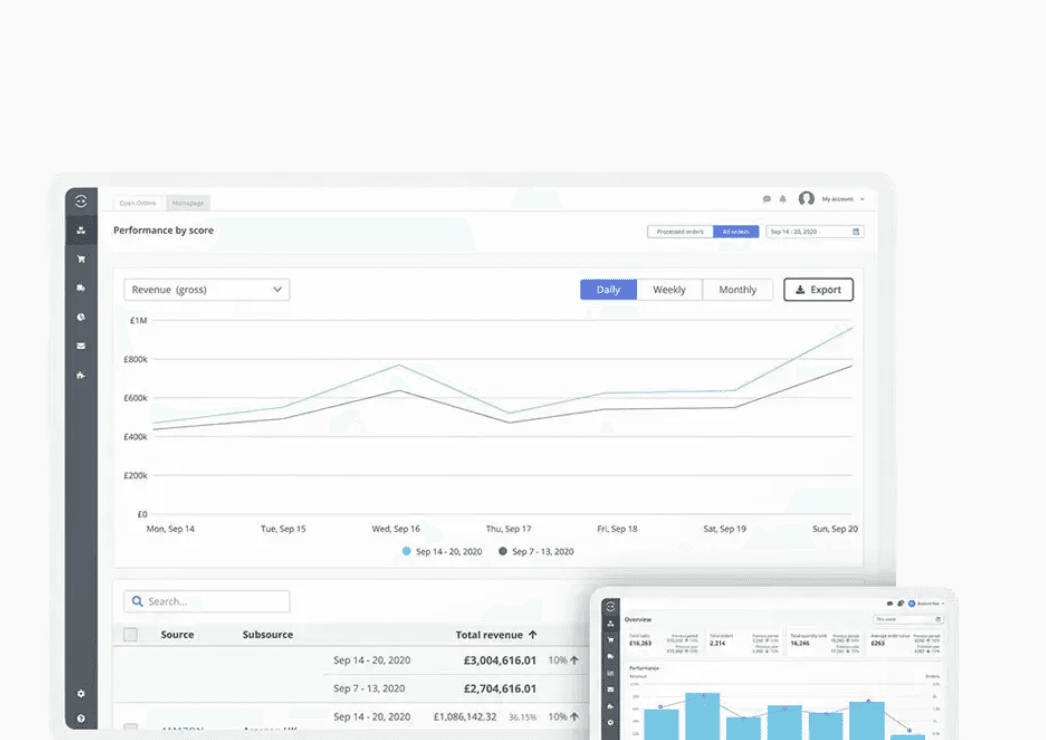Click the dashboard icon in the small Overview window sidebar
Viewport: 1046px width, 740px height.
pyautogui.click(x=610, y=624)
